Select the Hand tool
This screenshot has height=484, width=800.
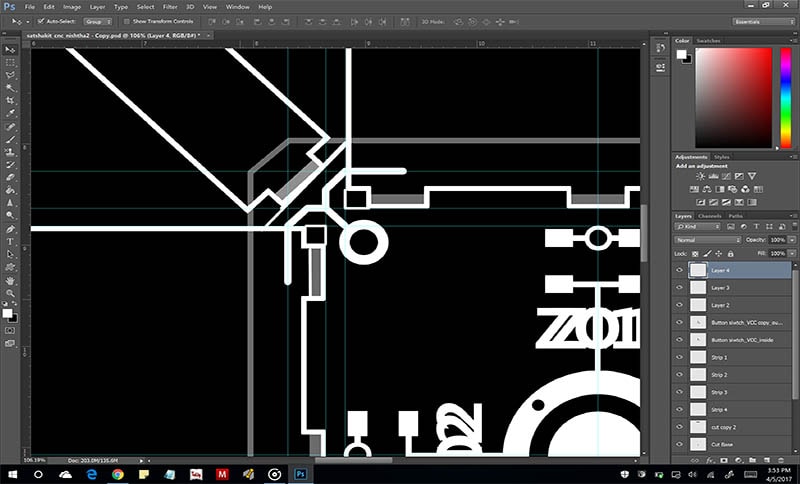(x=10, y=281)
